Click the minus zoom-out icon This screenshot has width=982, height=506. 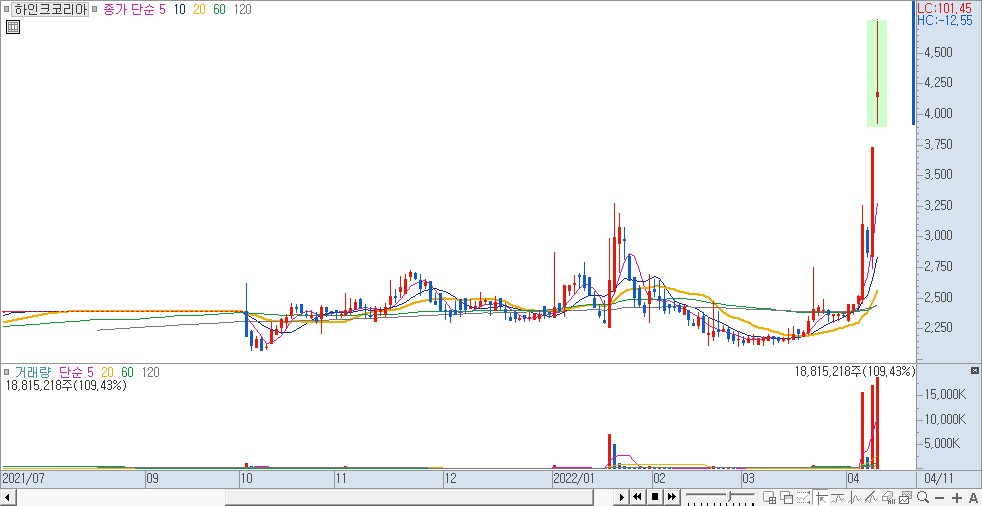pos(939,498)
